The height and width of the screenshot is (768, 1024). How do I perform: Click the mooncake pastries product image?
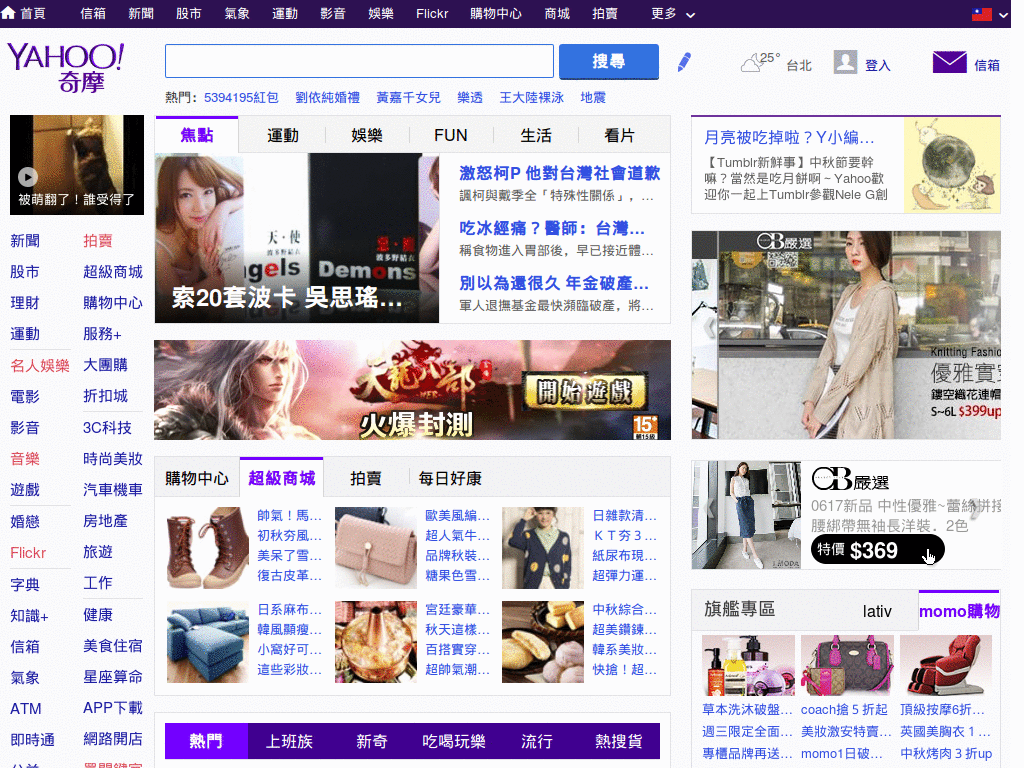(543, 642)
